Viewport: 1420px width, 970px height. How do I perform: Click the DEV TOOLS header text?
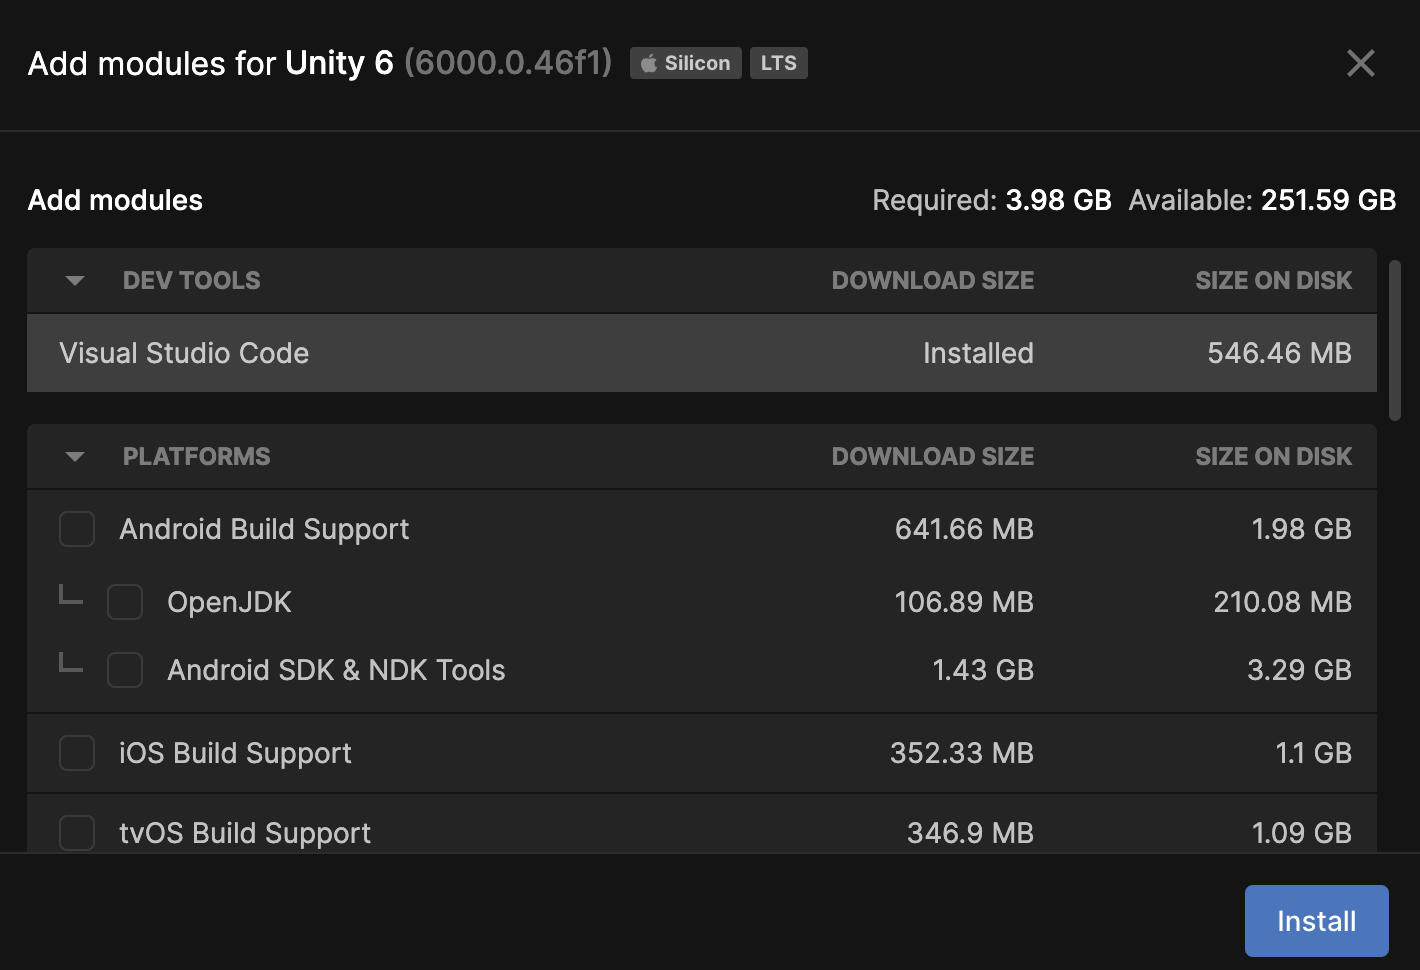coord(191,281)
